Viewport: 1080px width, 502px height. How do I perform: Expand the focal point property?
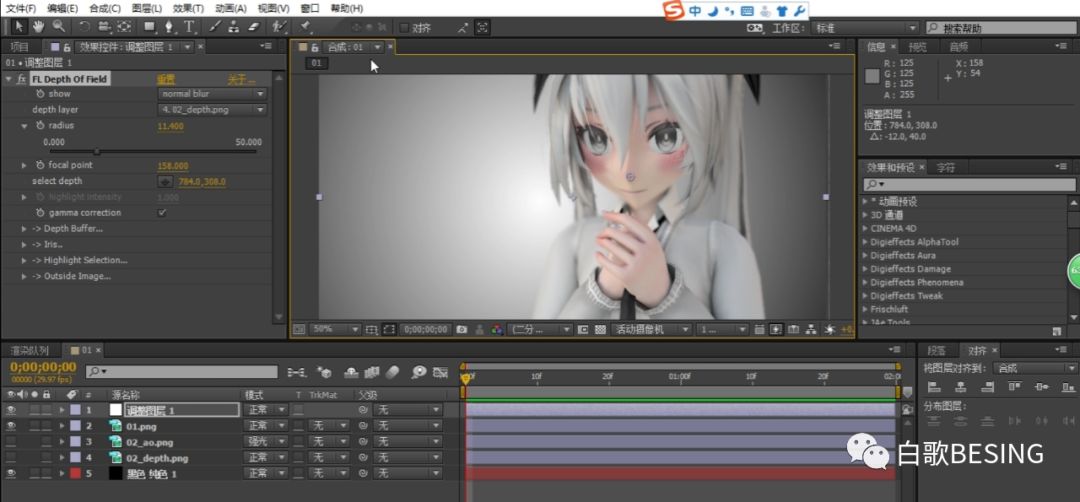(24, 165)
